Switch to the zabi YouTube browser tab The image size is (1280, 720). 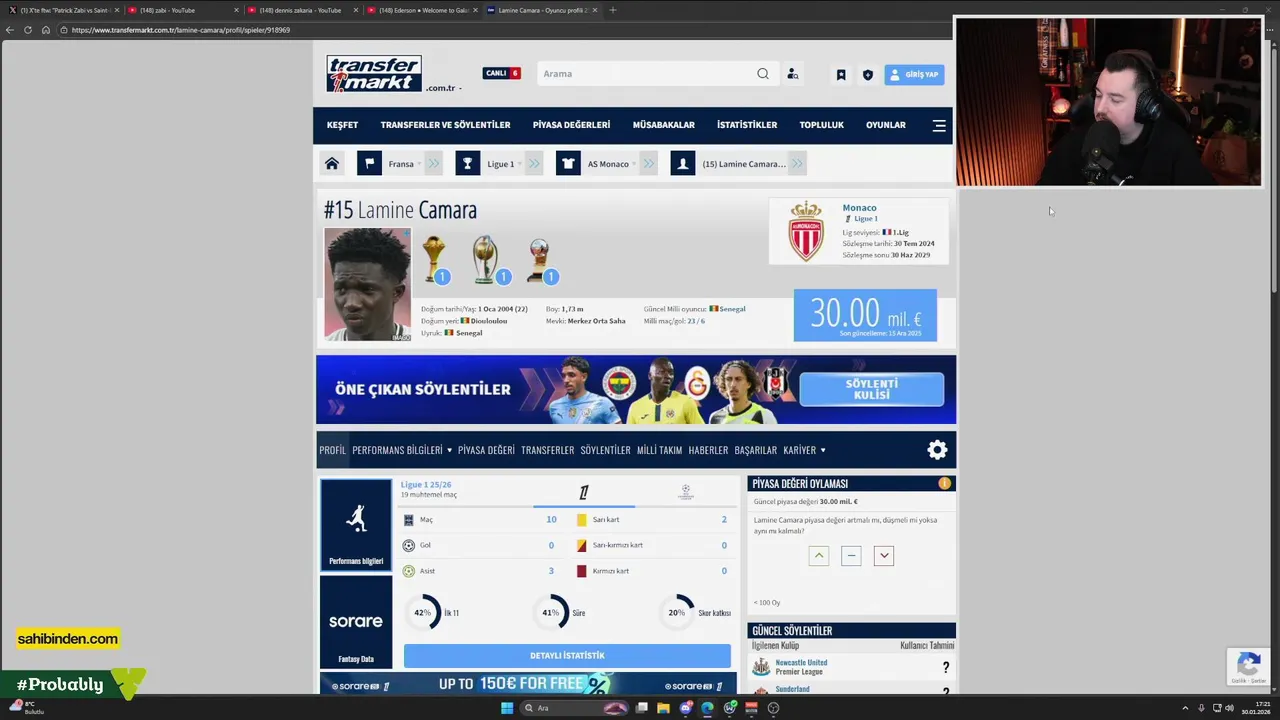[180, 10]
